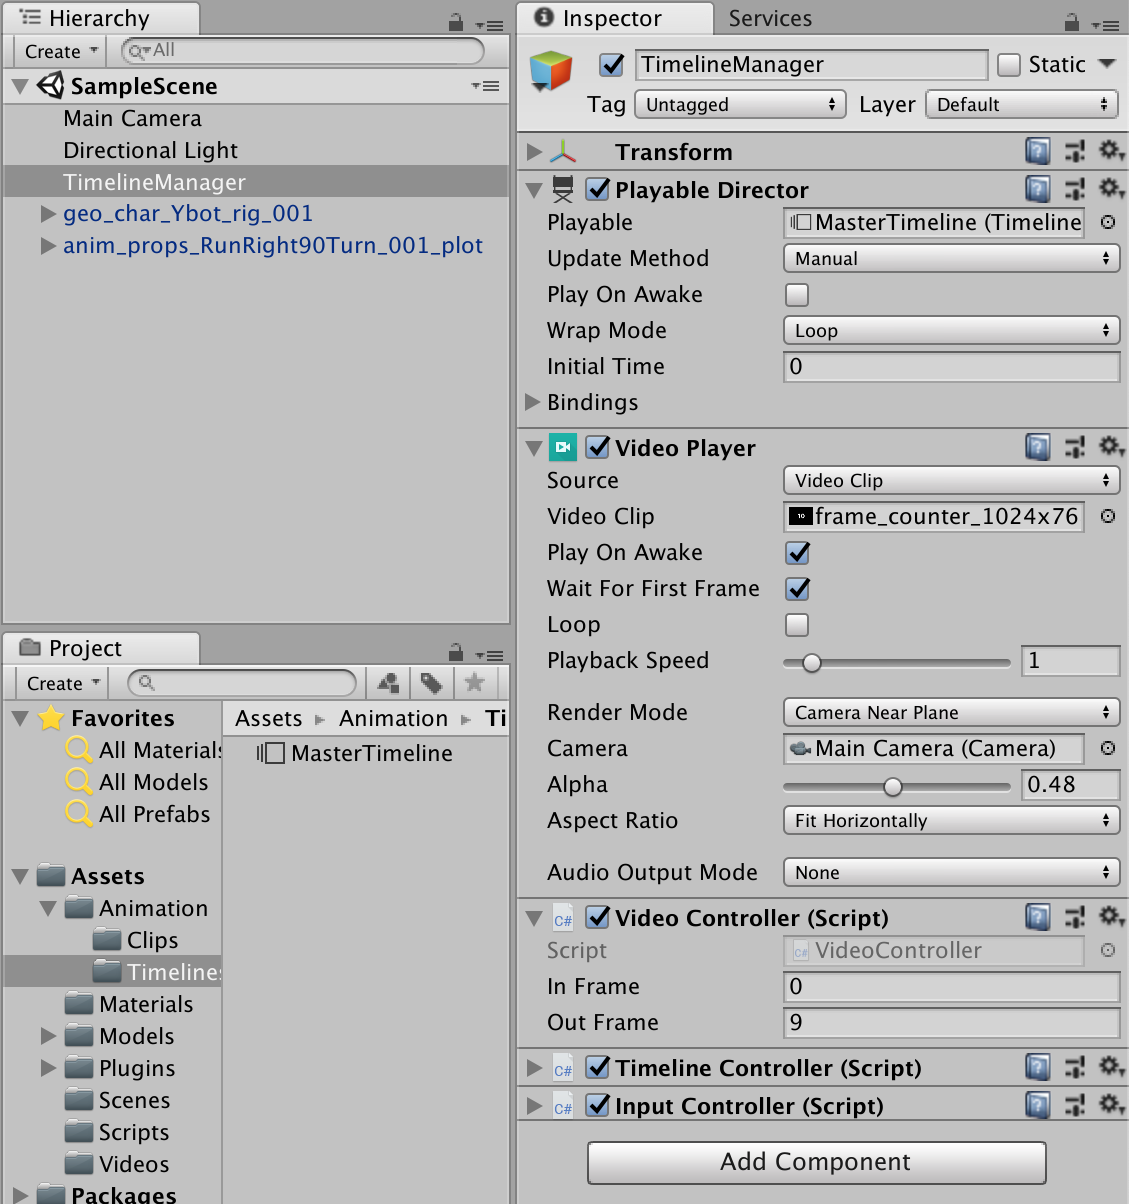
Task: Click Project search by type icon
Action: tap(390, 683)
